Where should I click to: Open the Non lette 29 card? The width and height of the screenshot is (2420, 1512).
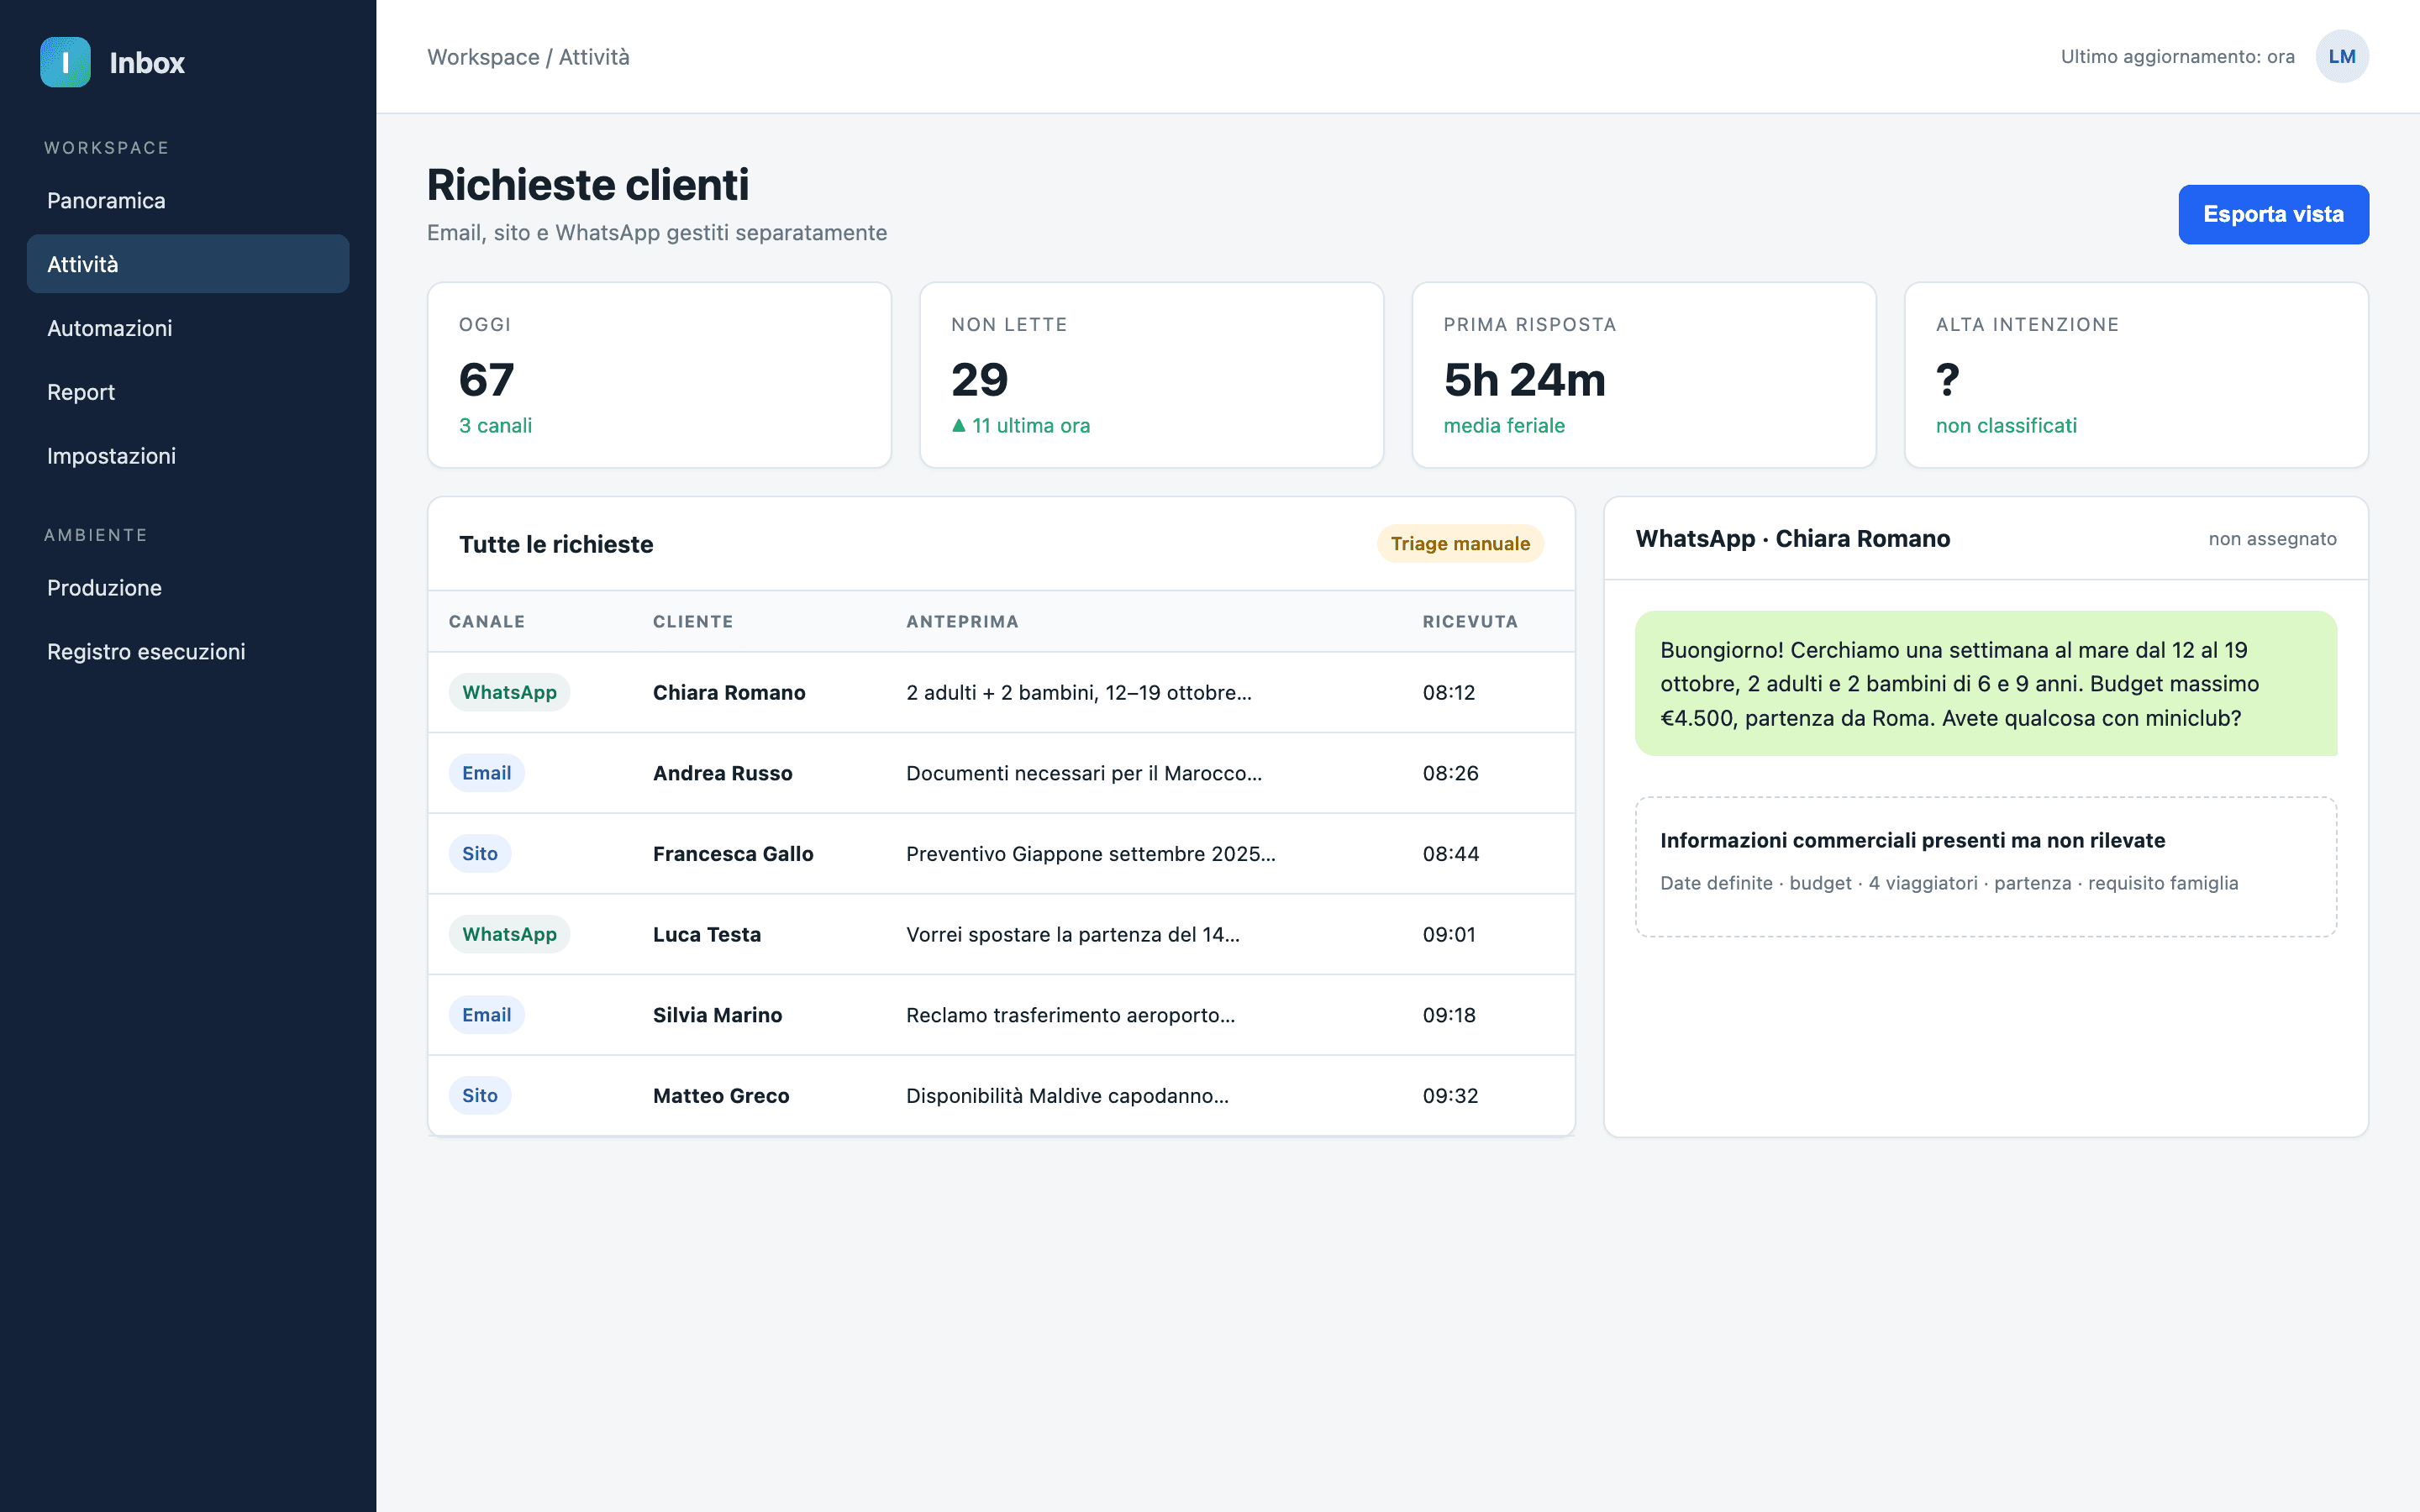[x=1151, y=375]
